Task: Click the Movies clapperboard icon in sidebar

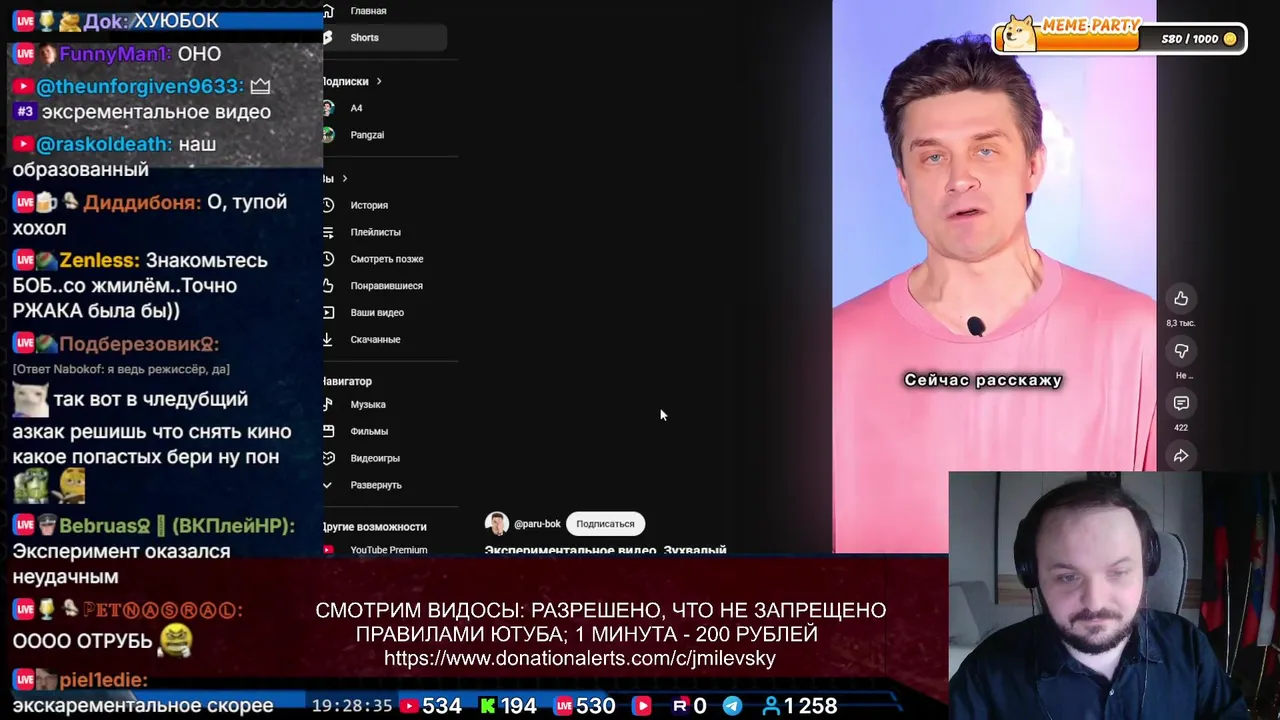Action: click(x=327, y=432)
